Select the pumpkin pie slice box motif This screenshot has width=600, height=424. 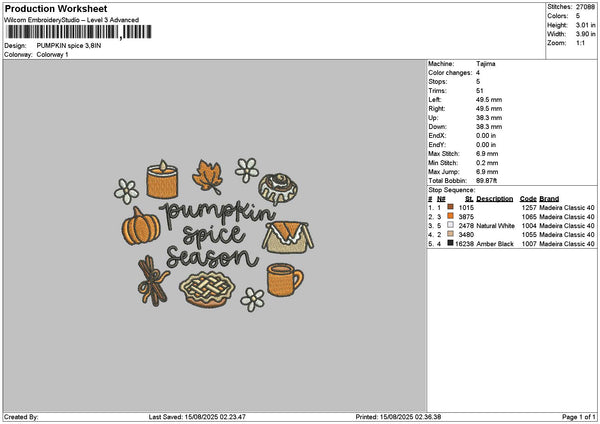(x=288, y=237)
